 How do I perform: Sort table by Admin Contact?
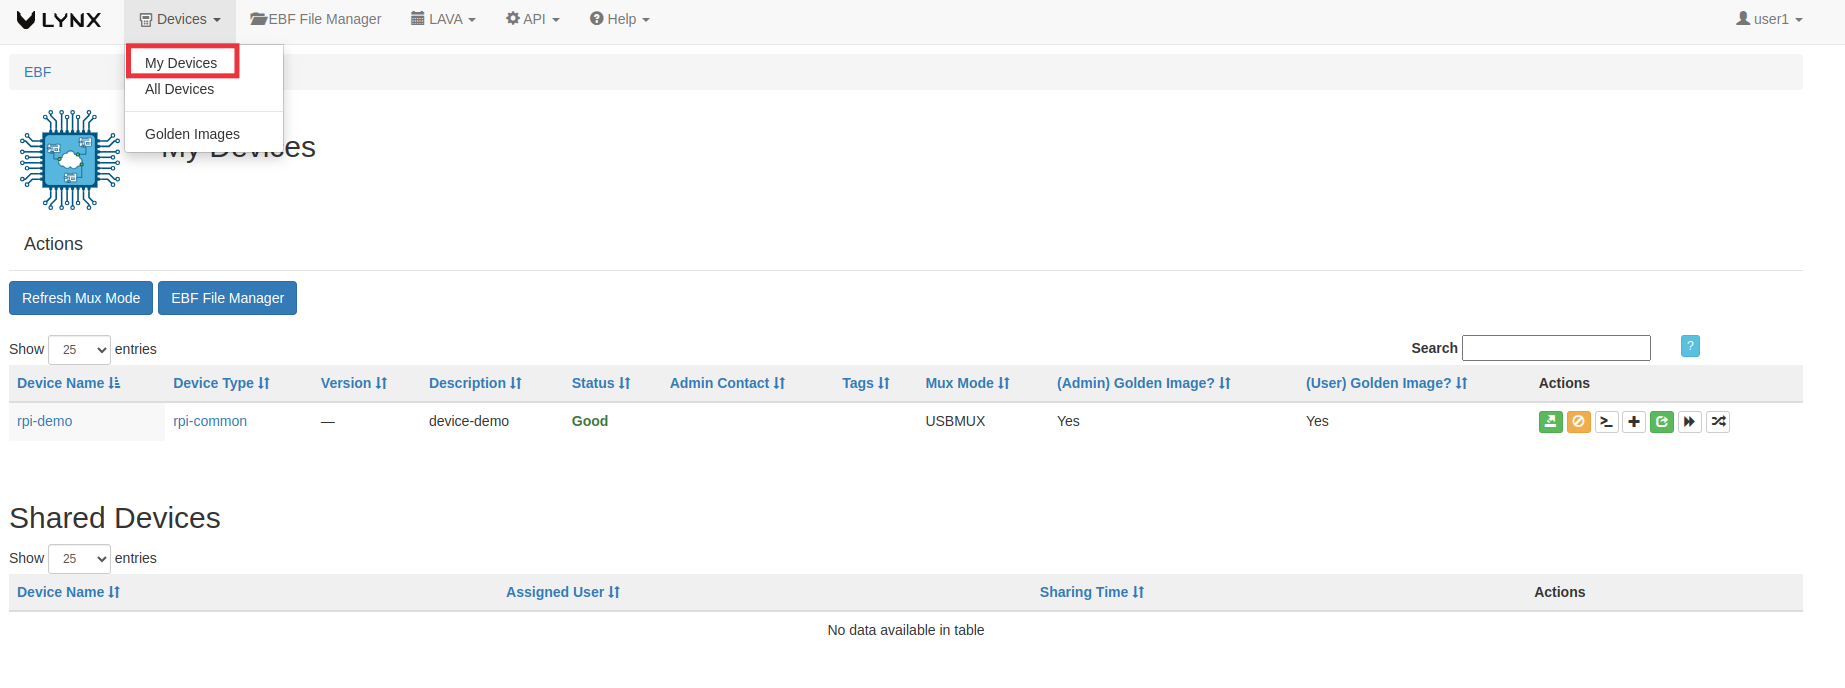727,383
